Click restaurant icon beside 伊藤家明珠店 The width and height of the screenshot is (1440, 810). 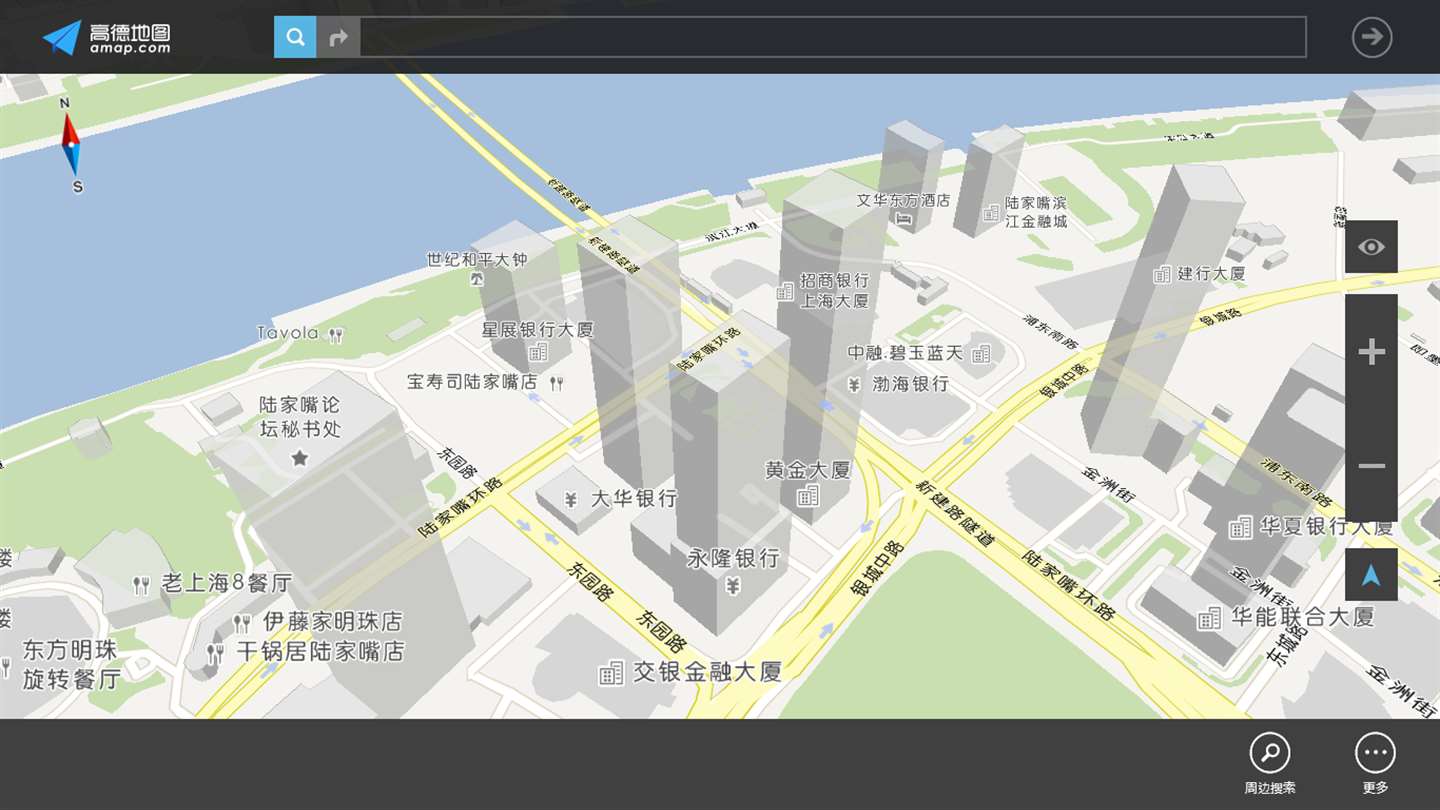pyautogui.click(x=242, y=623)
